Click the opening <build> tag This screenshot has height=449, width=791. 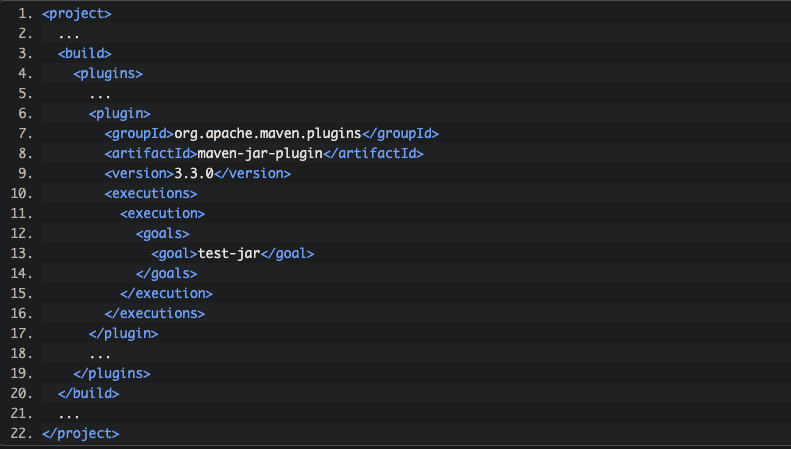[x=85, y=53]
